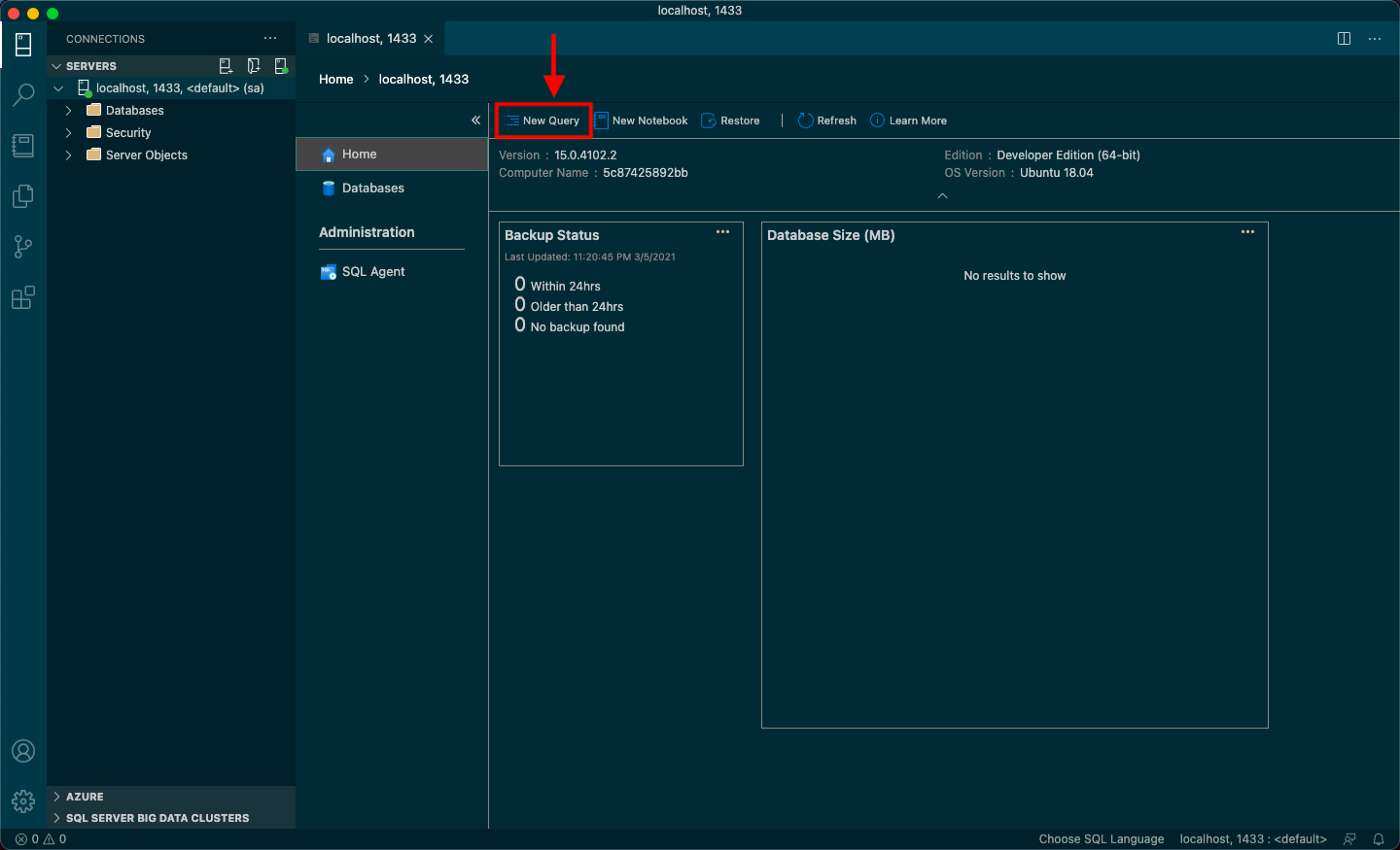Click the split editor icon
The width and height of the screenshot is (1400, 850).
coord(1344,38)
